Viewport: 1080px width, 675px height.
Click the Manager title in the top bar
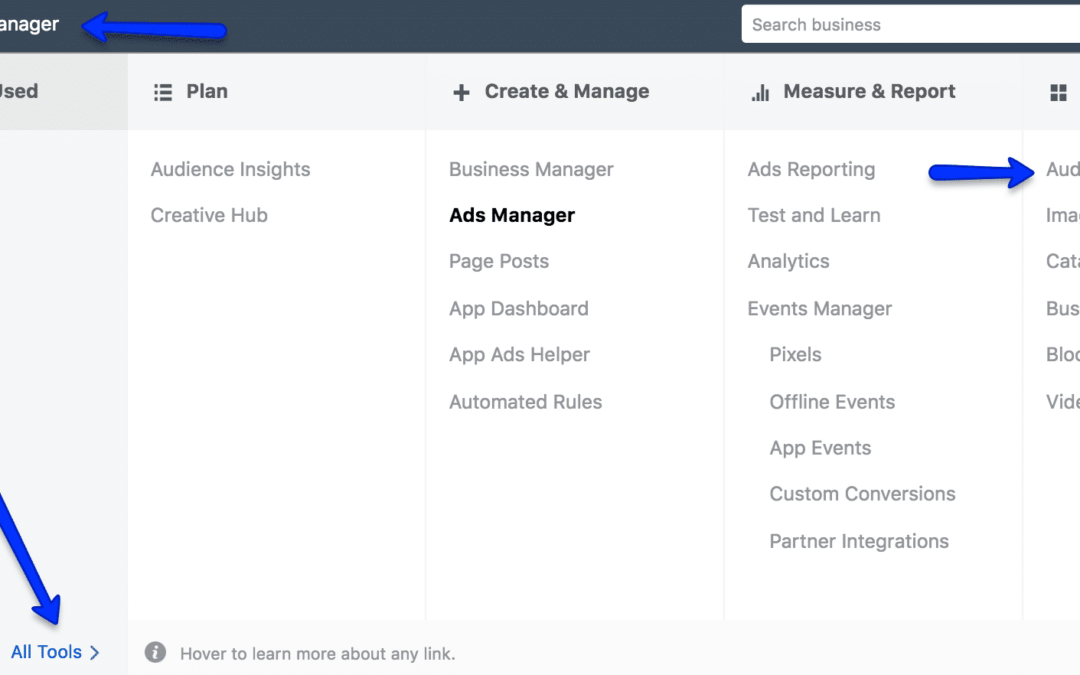tap(30, 25)
